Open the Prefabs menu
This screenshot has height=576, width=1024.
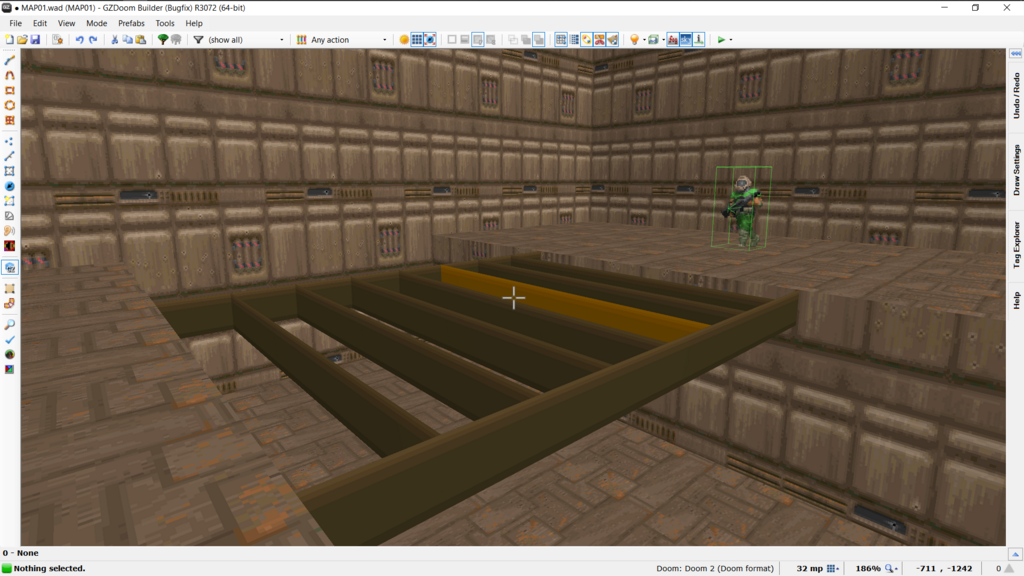[131, 23]
